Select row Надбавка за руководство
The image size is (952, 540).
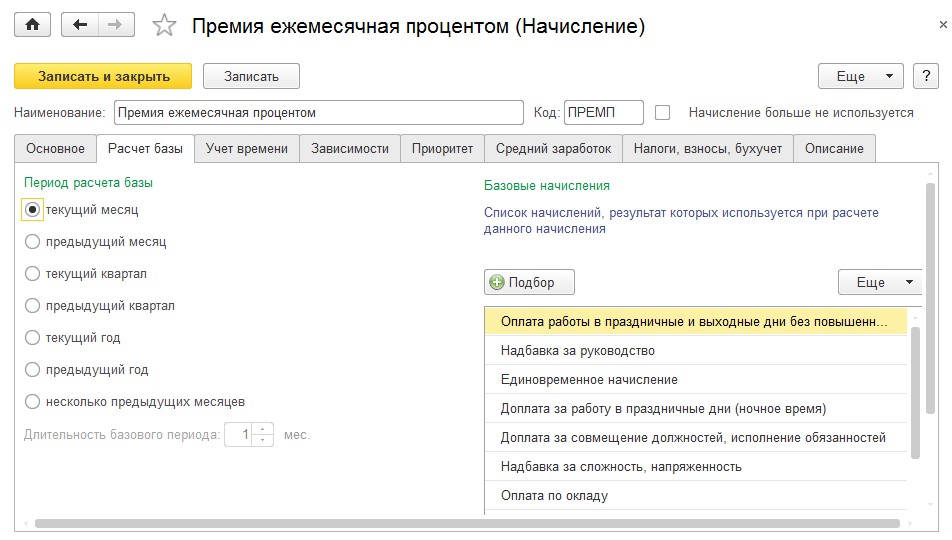point(696,350)
